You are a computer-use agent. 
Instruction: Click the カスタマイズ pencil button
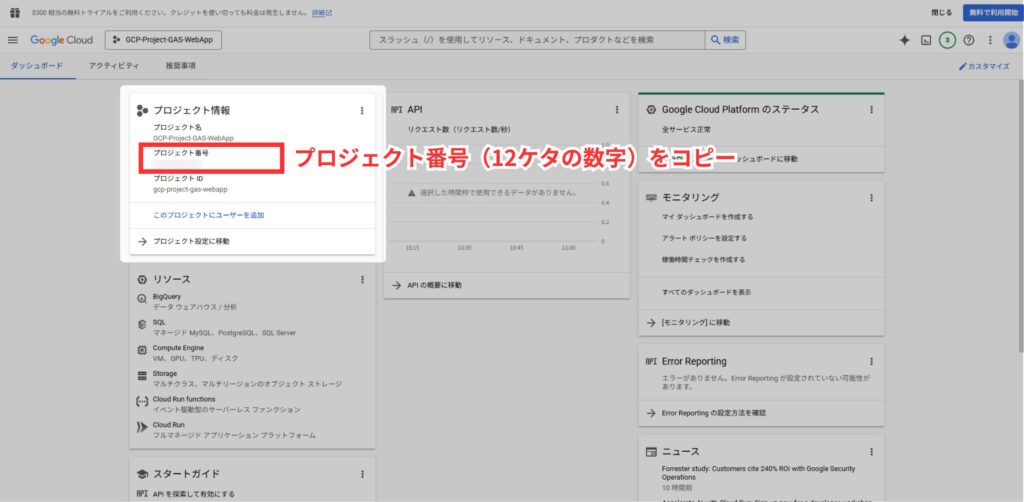pyautogui.click(x=984, y=67)
